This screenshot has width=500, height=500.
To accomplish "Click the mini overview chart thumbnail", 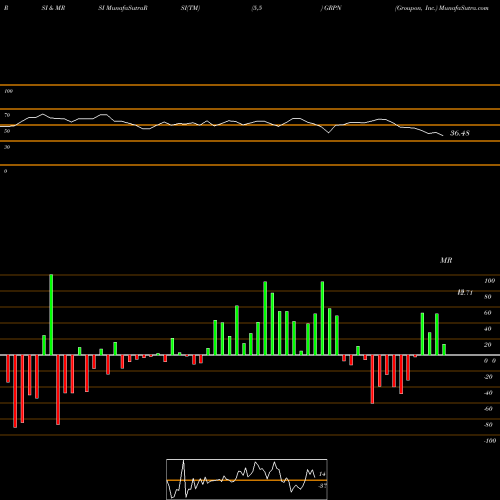I will (247, 479).
